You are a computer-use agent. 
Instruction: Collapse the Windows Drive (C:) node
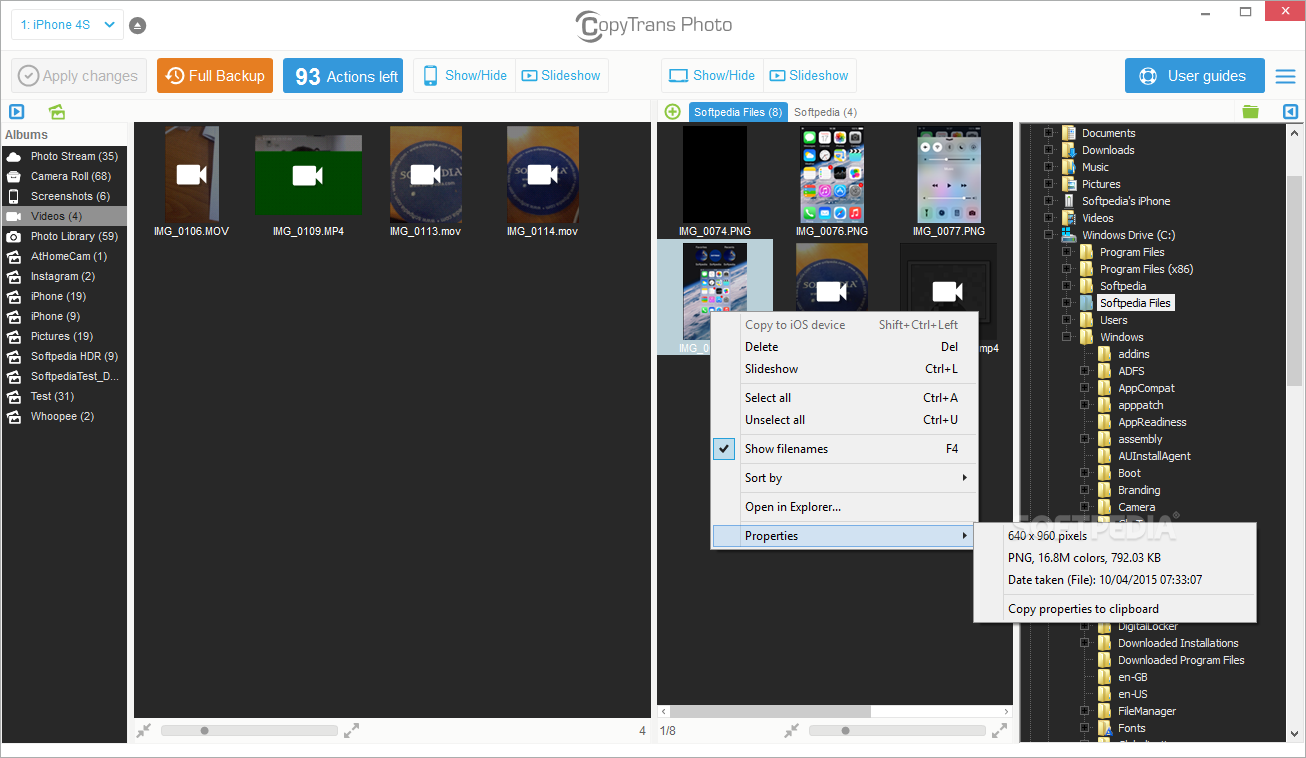tap(1049, 235)
